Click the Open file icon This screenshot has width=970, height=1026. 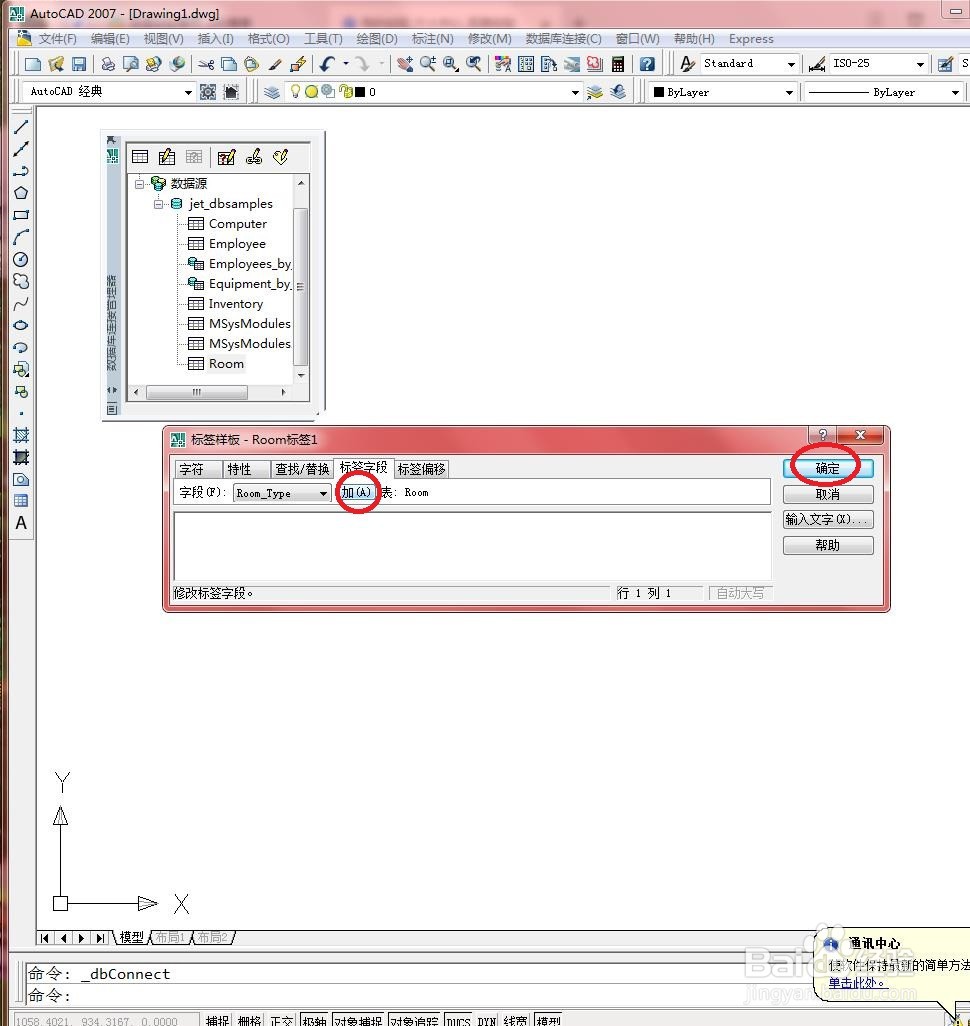(x=56, y=64)
